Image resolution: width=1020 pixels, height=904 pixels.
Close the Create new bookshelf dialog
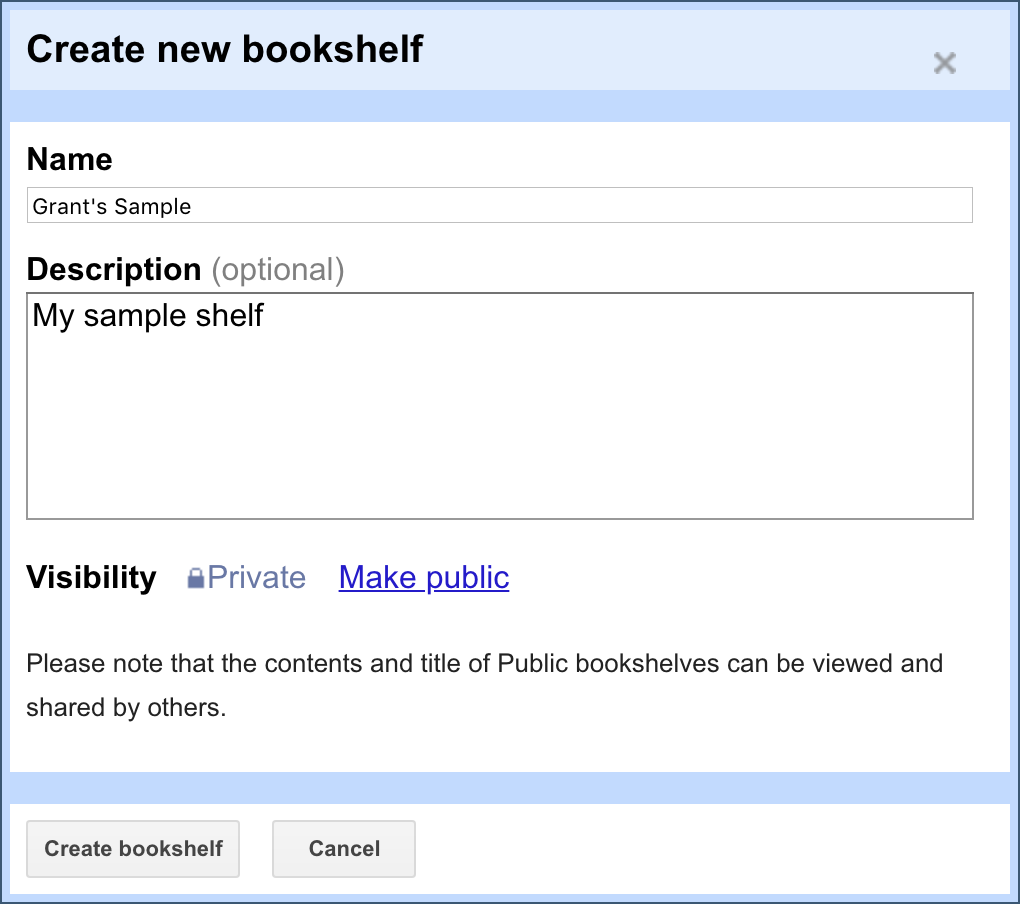click(945, 63)
